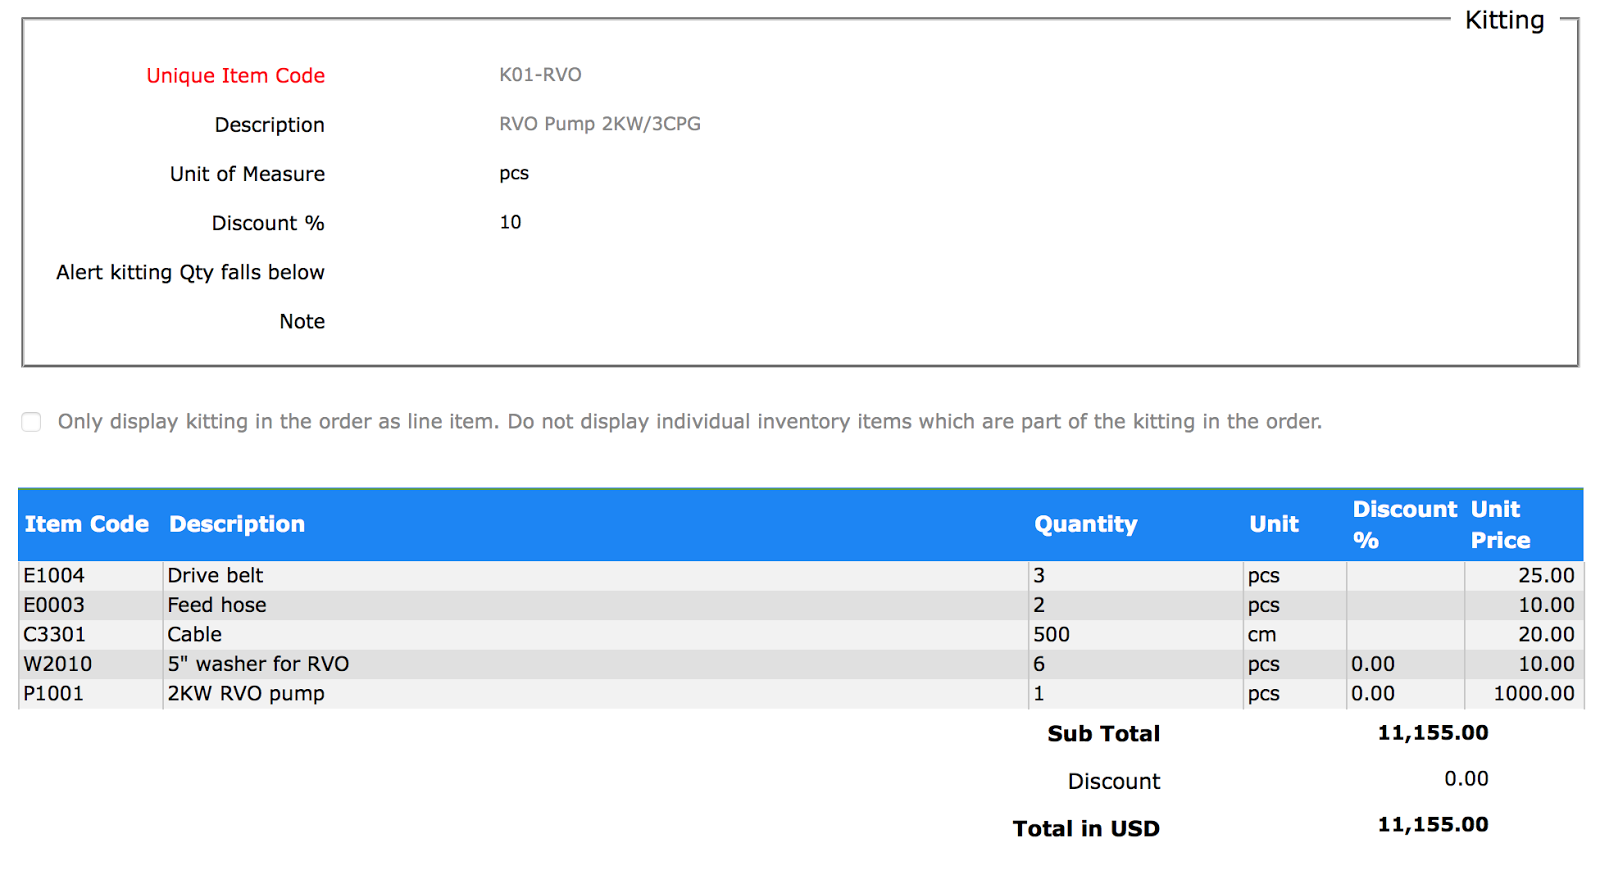
Task: Edit the Discount % value of 10
Action: [511, 222]
